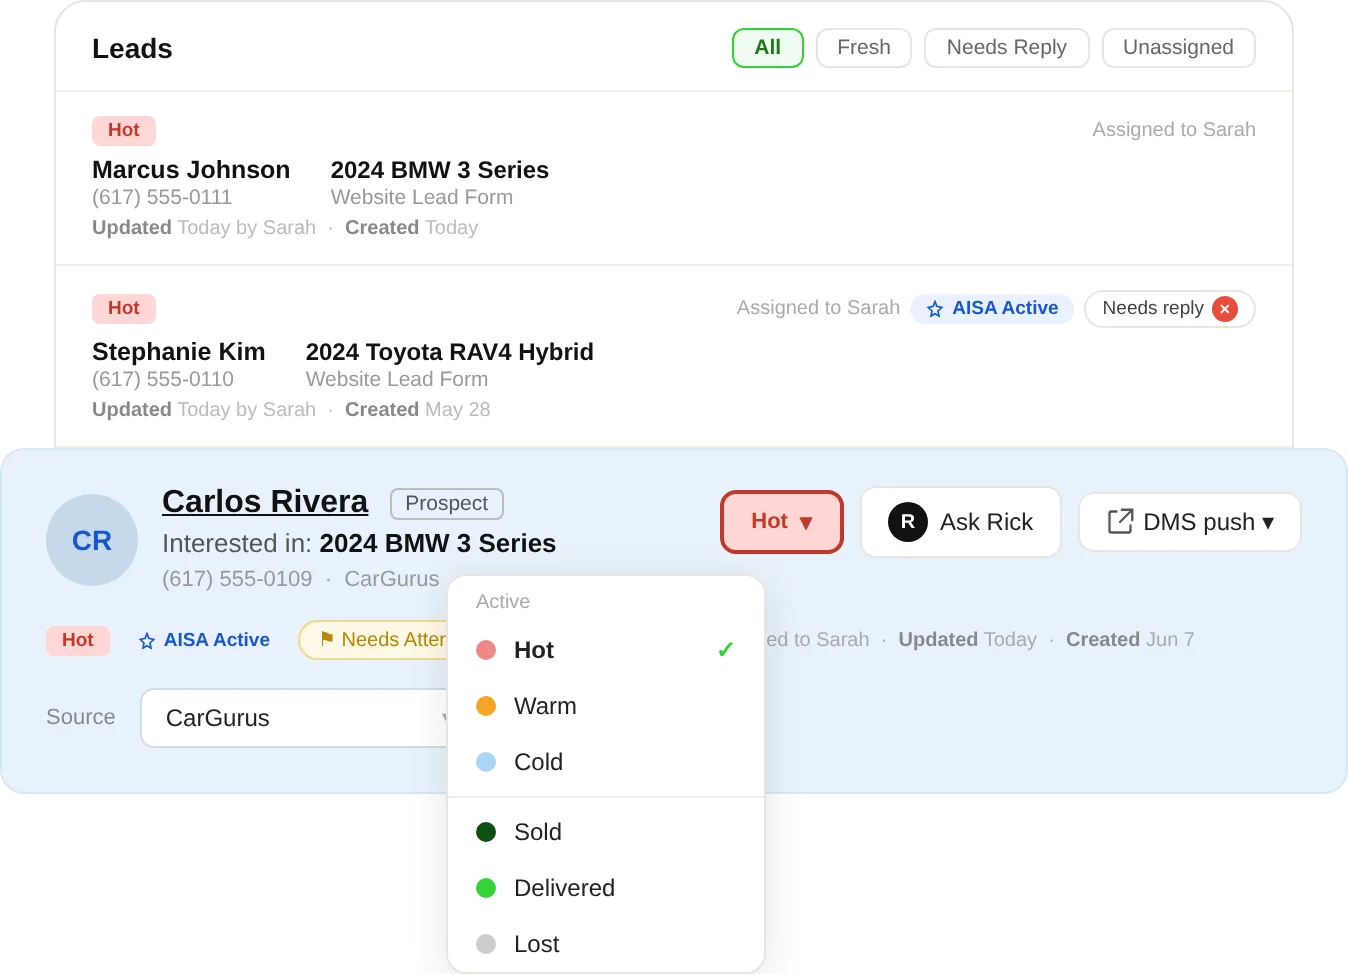Screen dimensions: 1348x974
Task: Select the Unassigned filter
Action: coord(1179,48)
